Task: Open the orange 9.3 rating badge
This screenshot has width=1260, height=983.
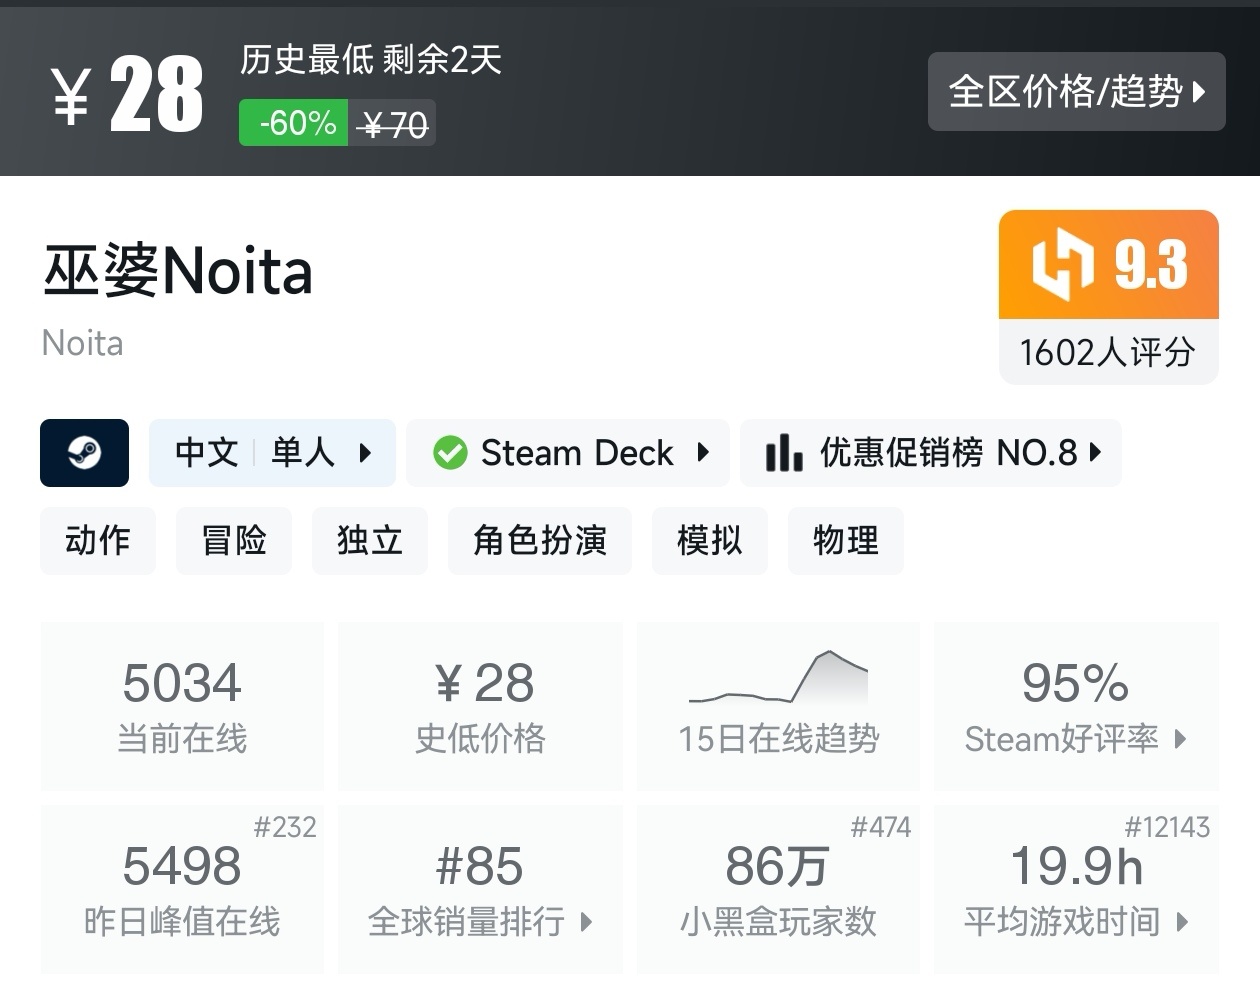Action: [1108, 264]
